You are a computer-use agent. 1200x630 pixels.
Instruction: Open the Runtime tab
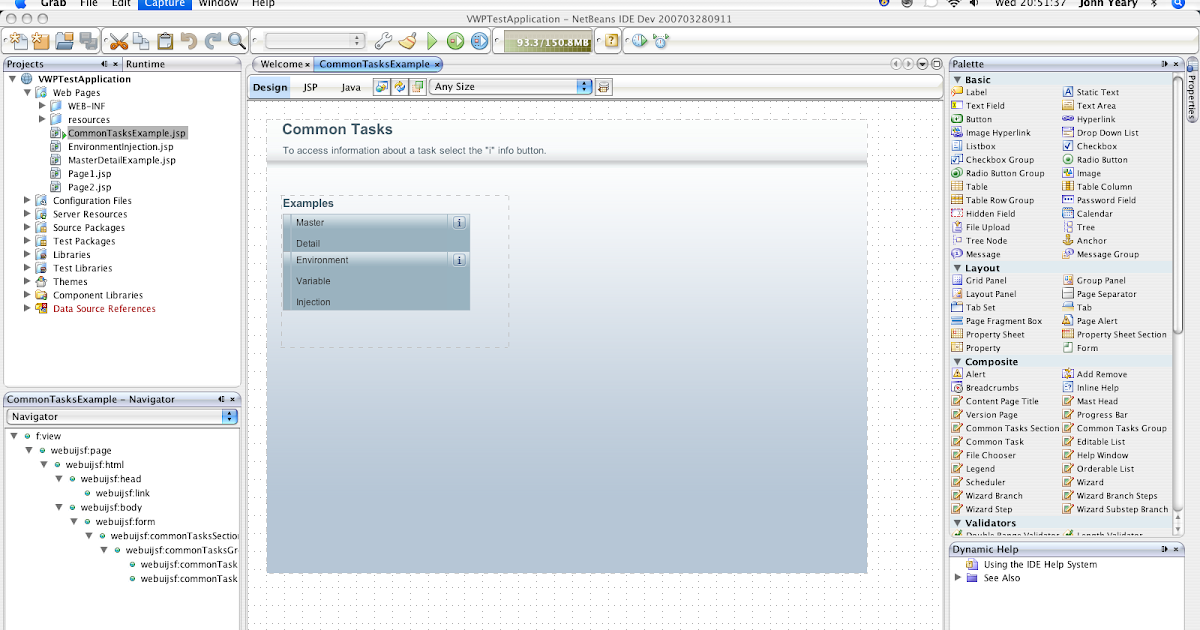coord(145,64)
